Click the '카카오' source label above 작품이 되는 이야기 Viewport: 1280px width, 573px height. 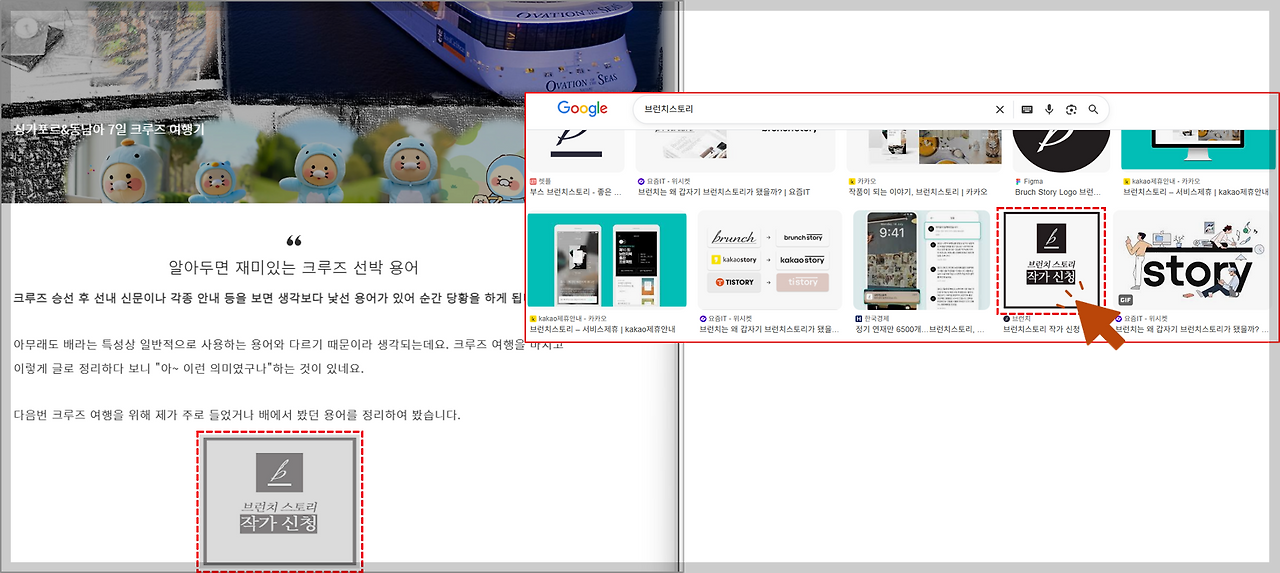[x=867, y=181]
